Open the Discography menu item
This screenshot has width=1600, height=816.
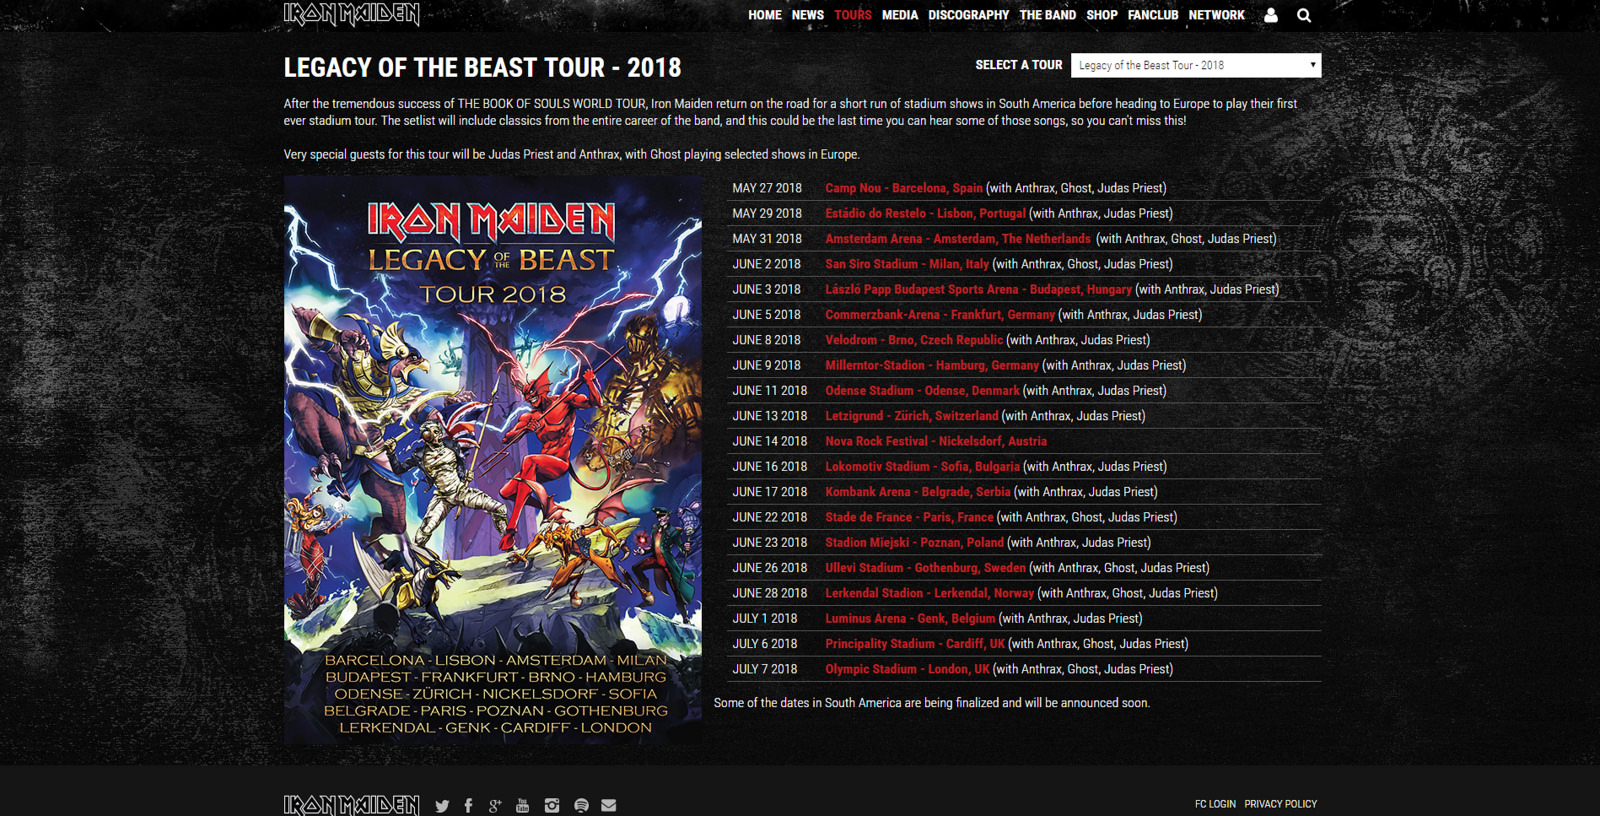click(x=968, y=15)
